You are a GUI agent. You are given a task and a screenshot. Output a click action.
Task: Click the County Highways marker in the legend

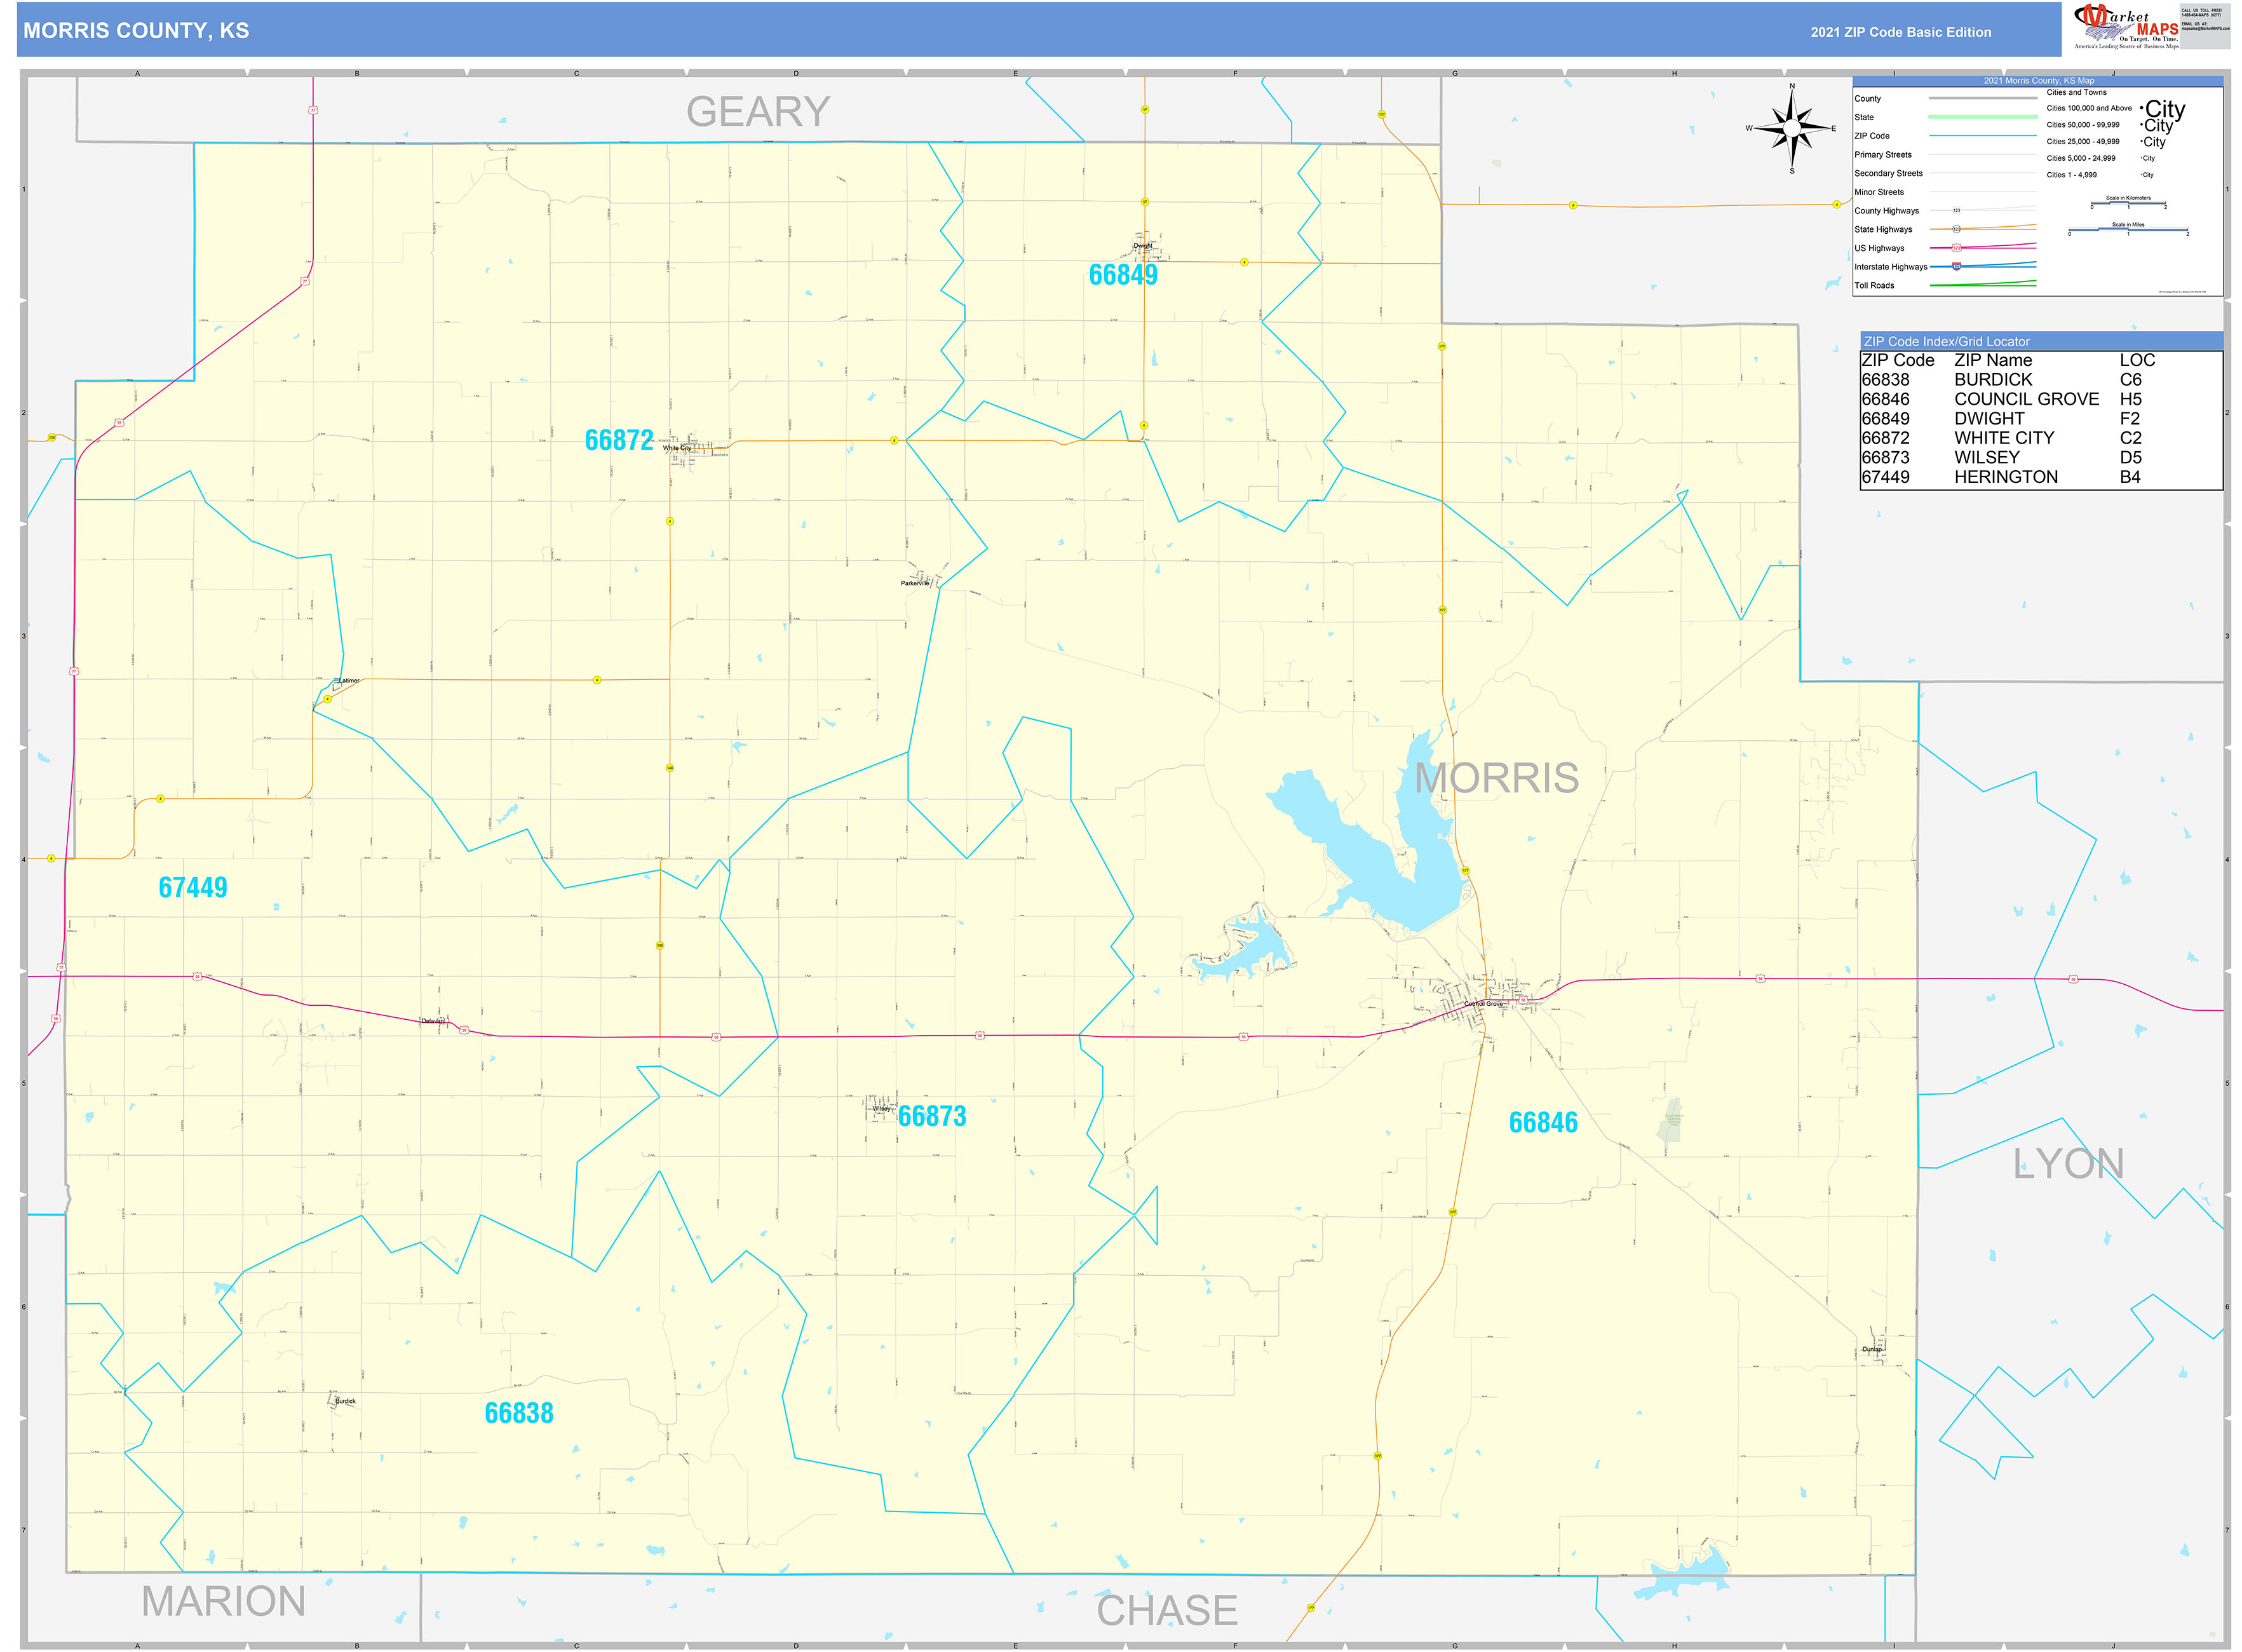click(1956, 211)
